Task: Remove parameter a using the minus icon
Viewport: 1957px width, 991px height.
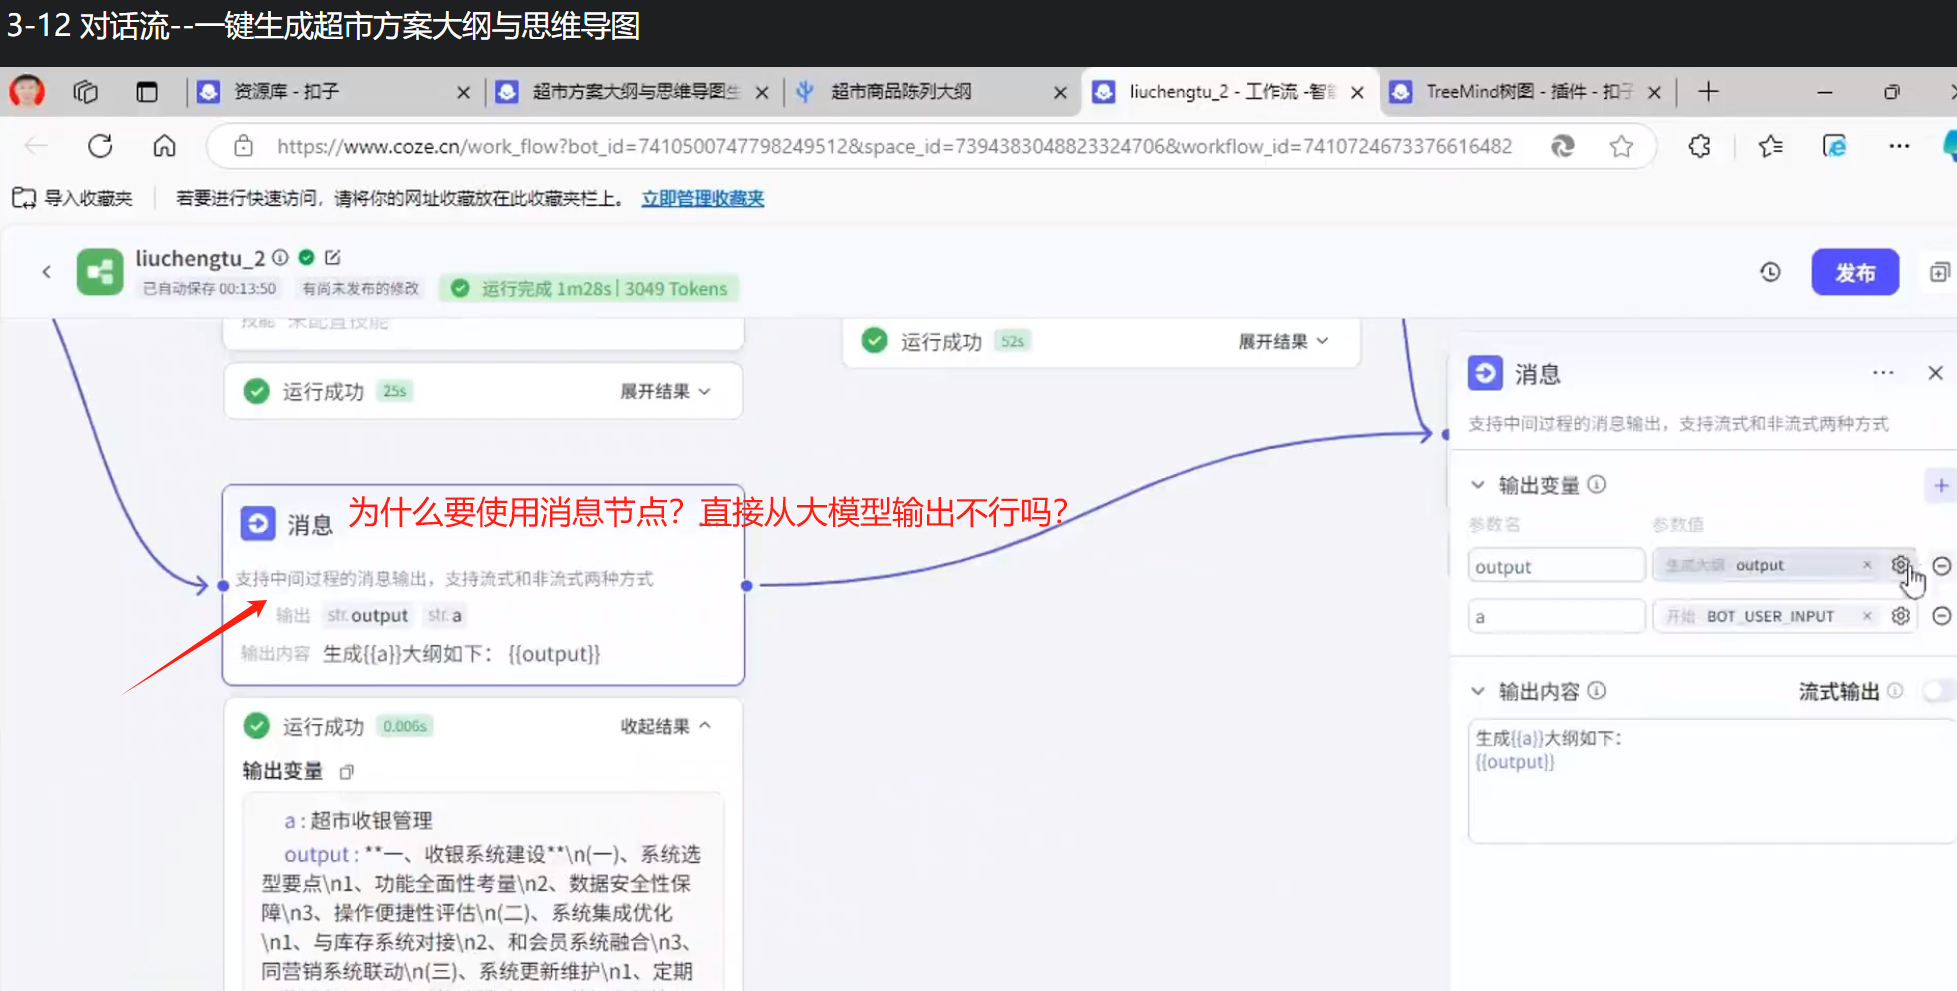Action: click(x=1941, y=616)
